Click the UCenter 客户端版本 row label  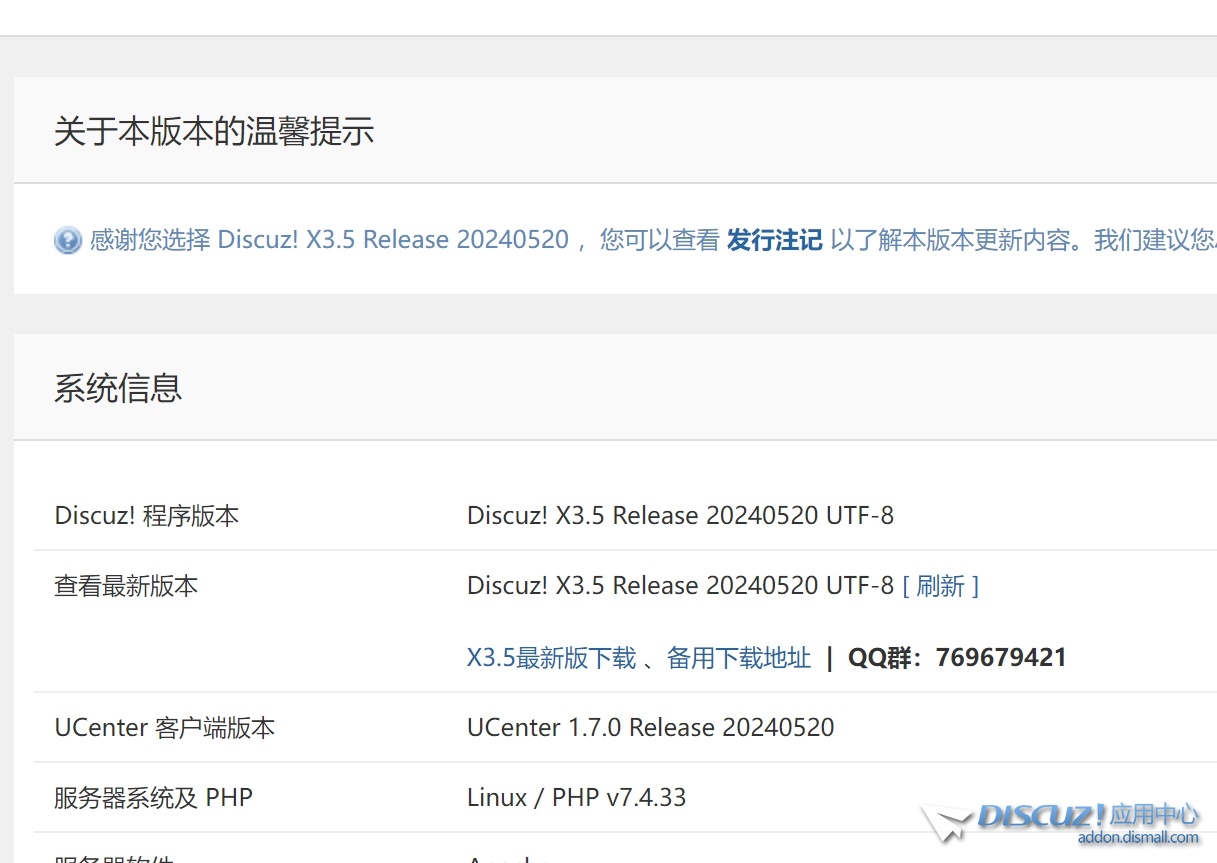tap(164, 728)
